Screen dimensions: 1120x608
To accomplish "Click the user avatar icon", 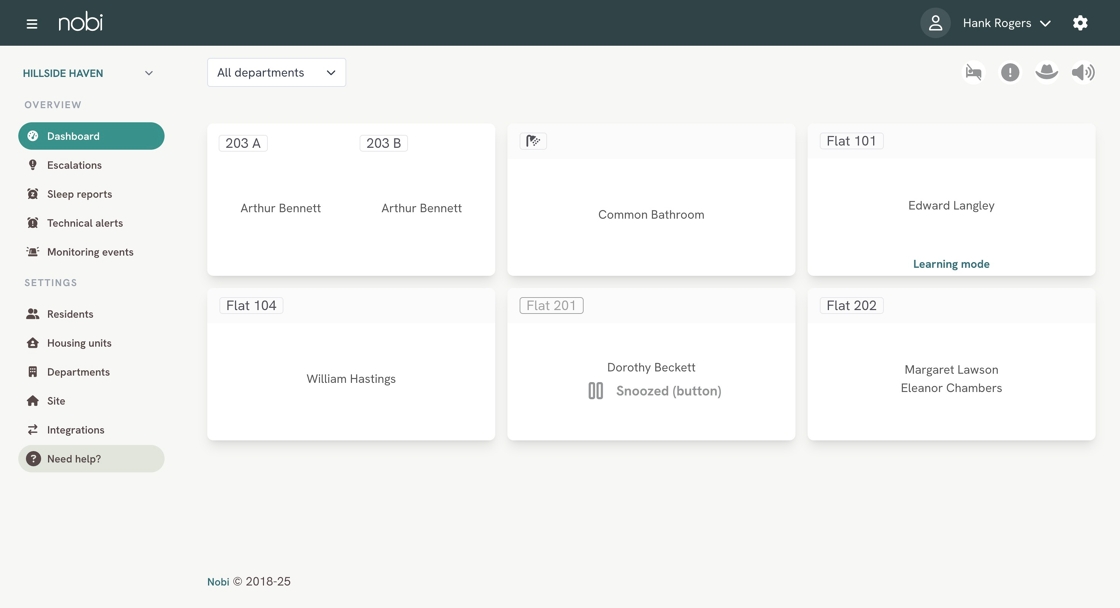I will (x=935, y=23).
